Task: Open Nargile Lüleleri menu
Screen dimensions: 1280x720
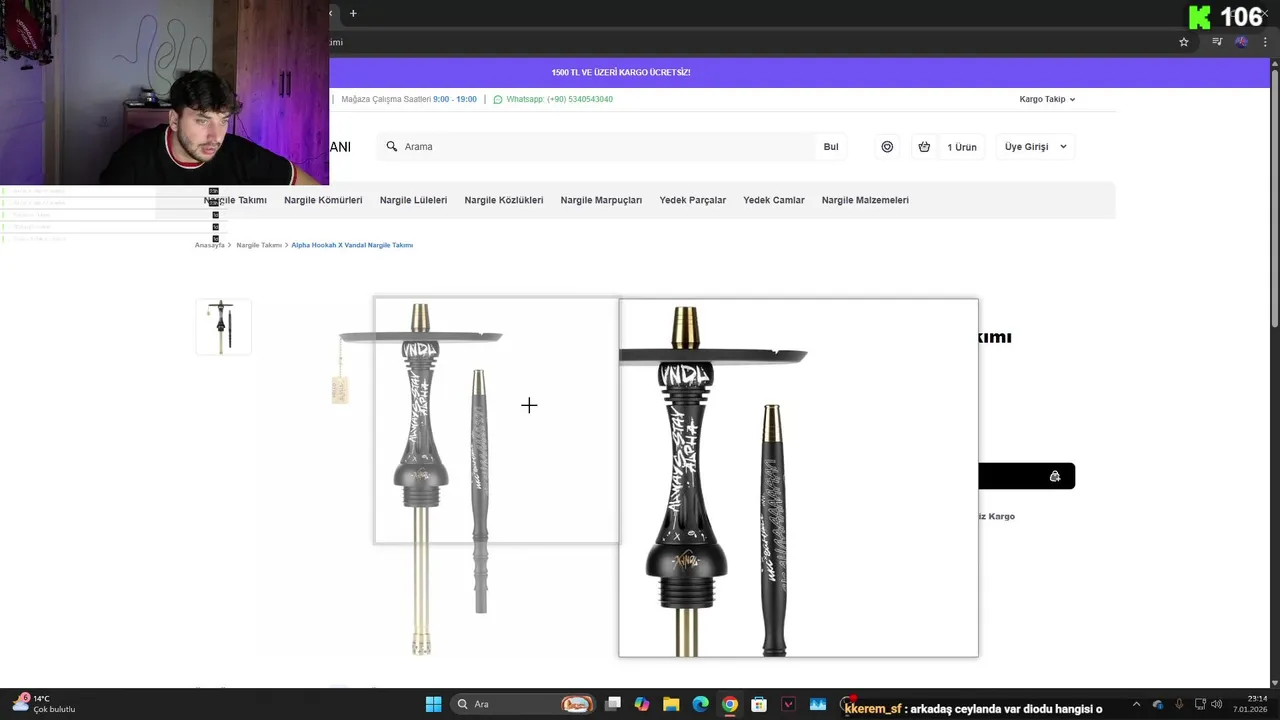Action: coord(413,200)
